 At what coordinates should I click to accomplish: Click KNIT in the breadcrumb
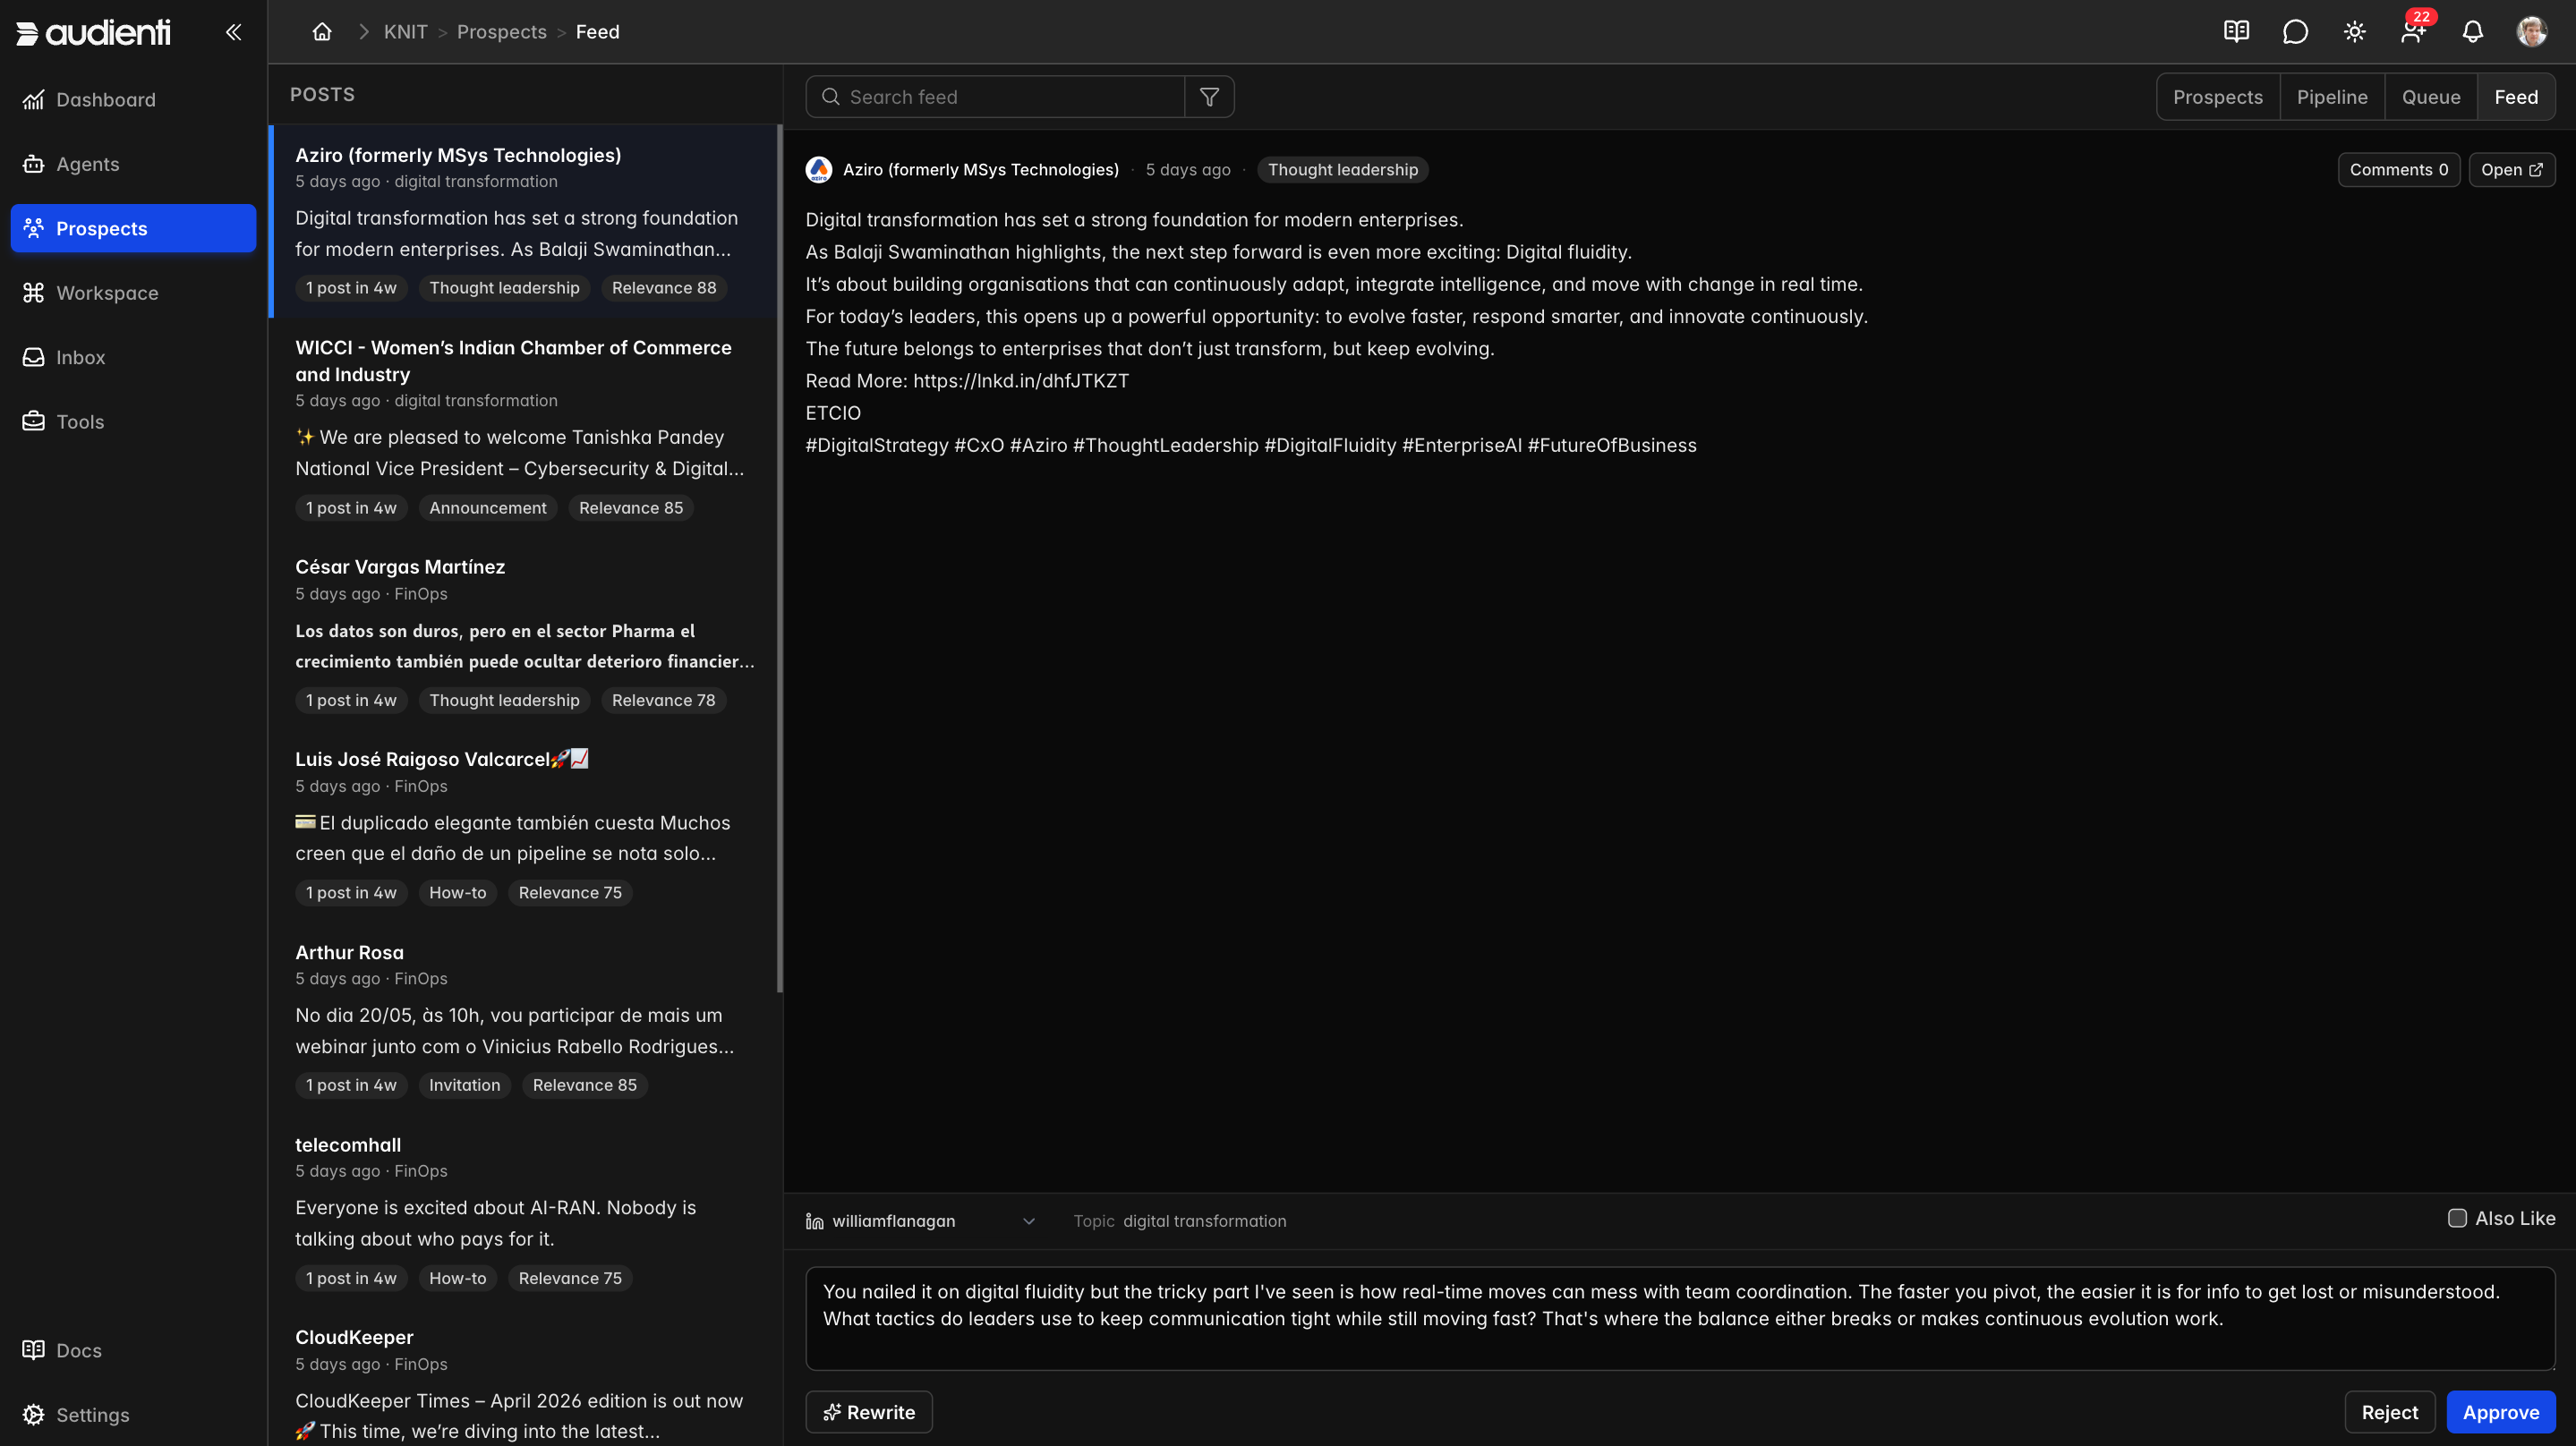pyautogui.click(x=405, y=32)
